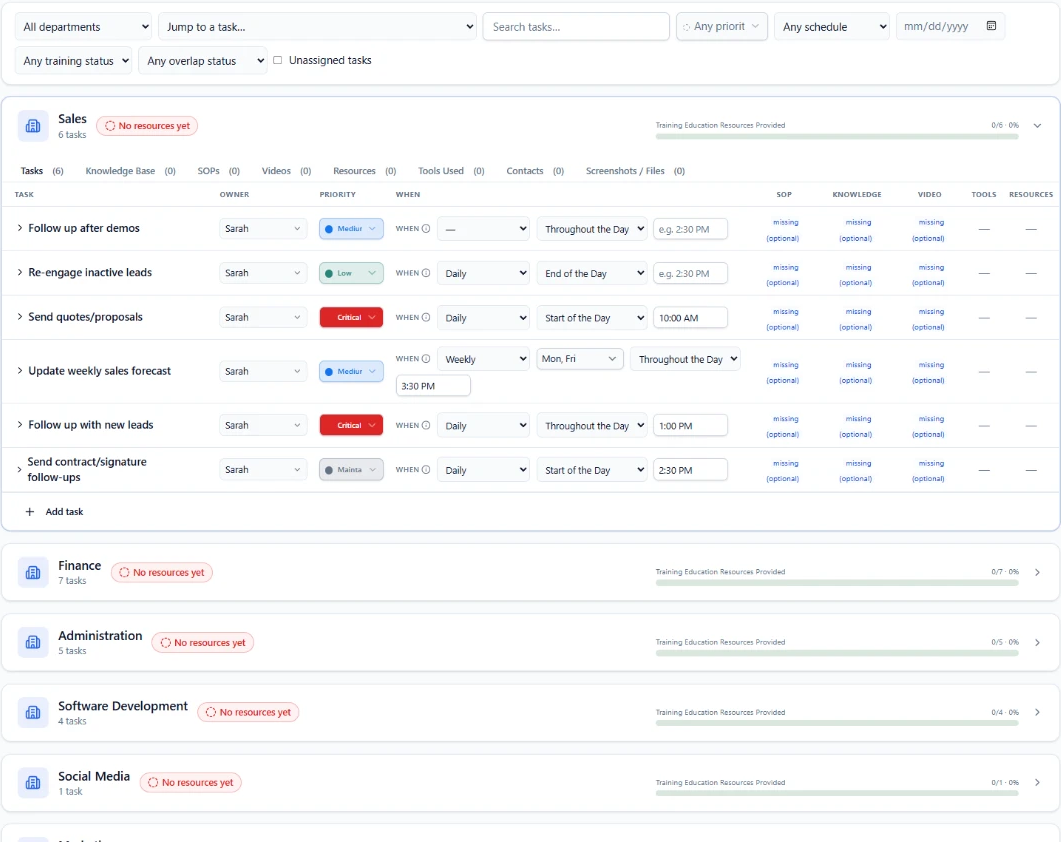Click the Sales department building icon
This screenshot has width=1061, height=842.
32,126
